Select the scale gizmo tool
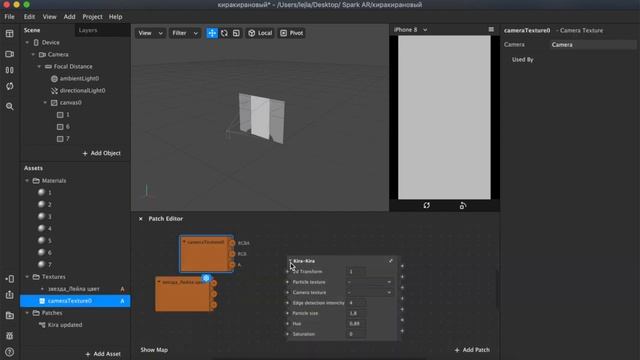This screenshot has width=640, height=360. [x=236, y=33]
